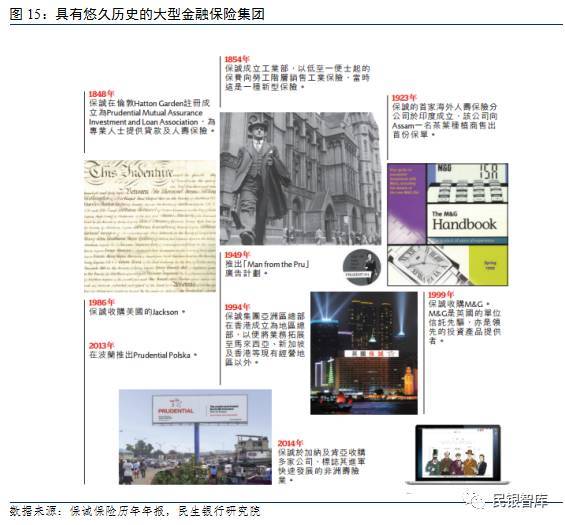The image size is (565, 525).
Task: Click the circular Man from the Pru icon
Action: [x=361, y=267]
